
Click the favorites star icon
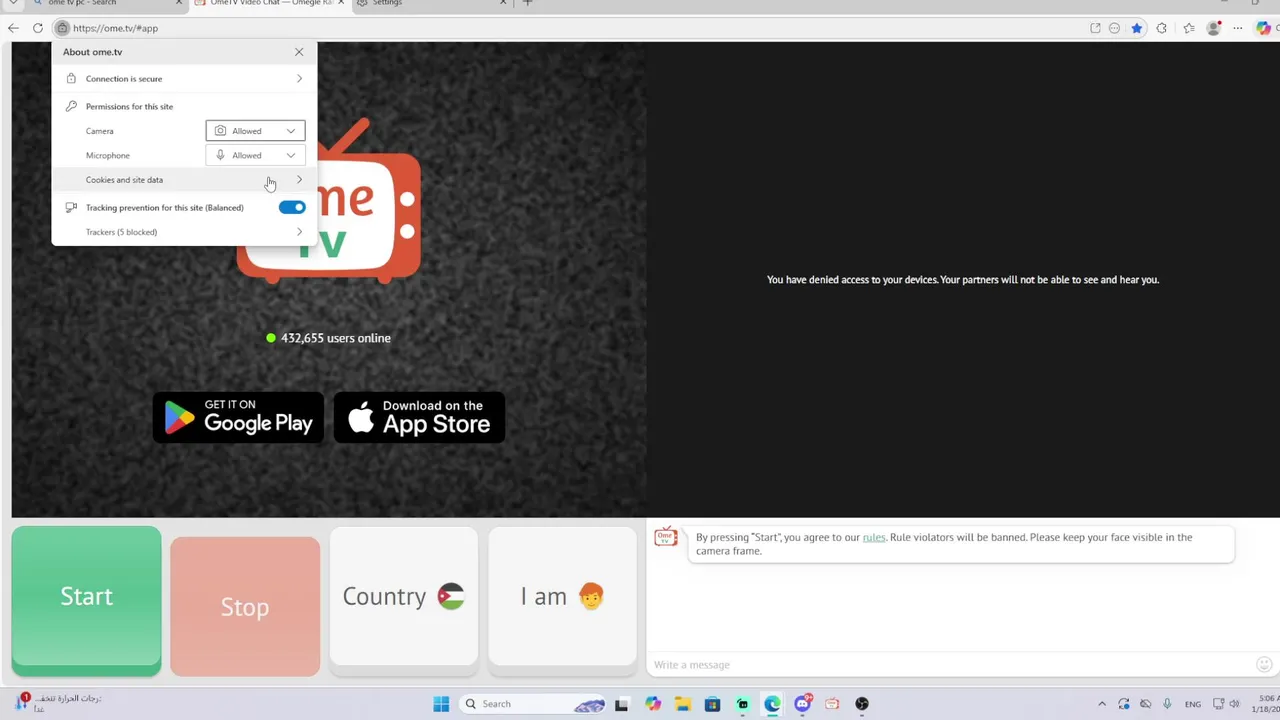tap(1137, 28)
